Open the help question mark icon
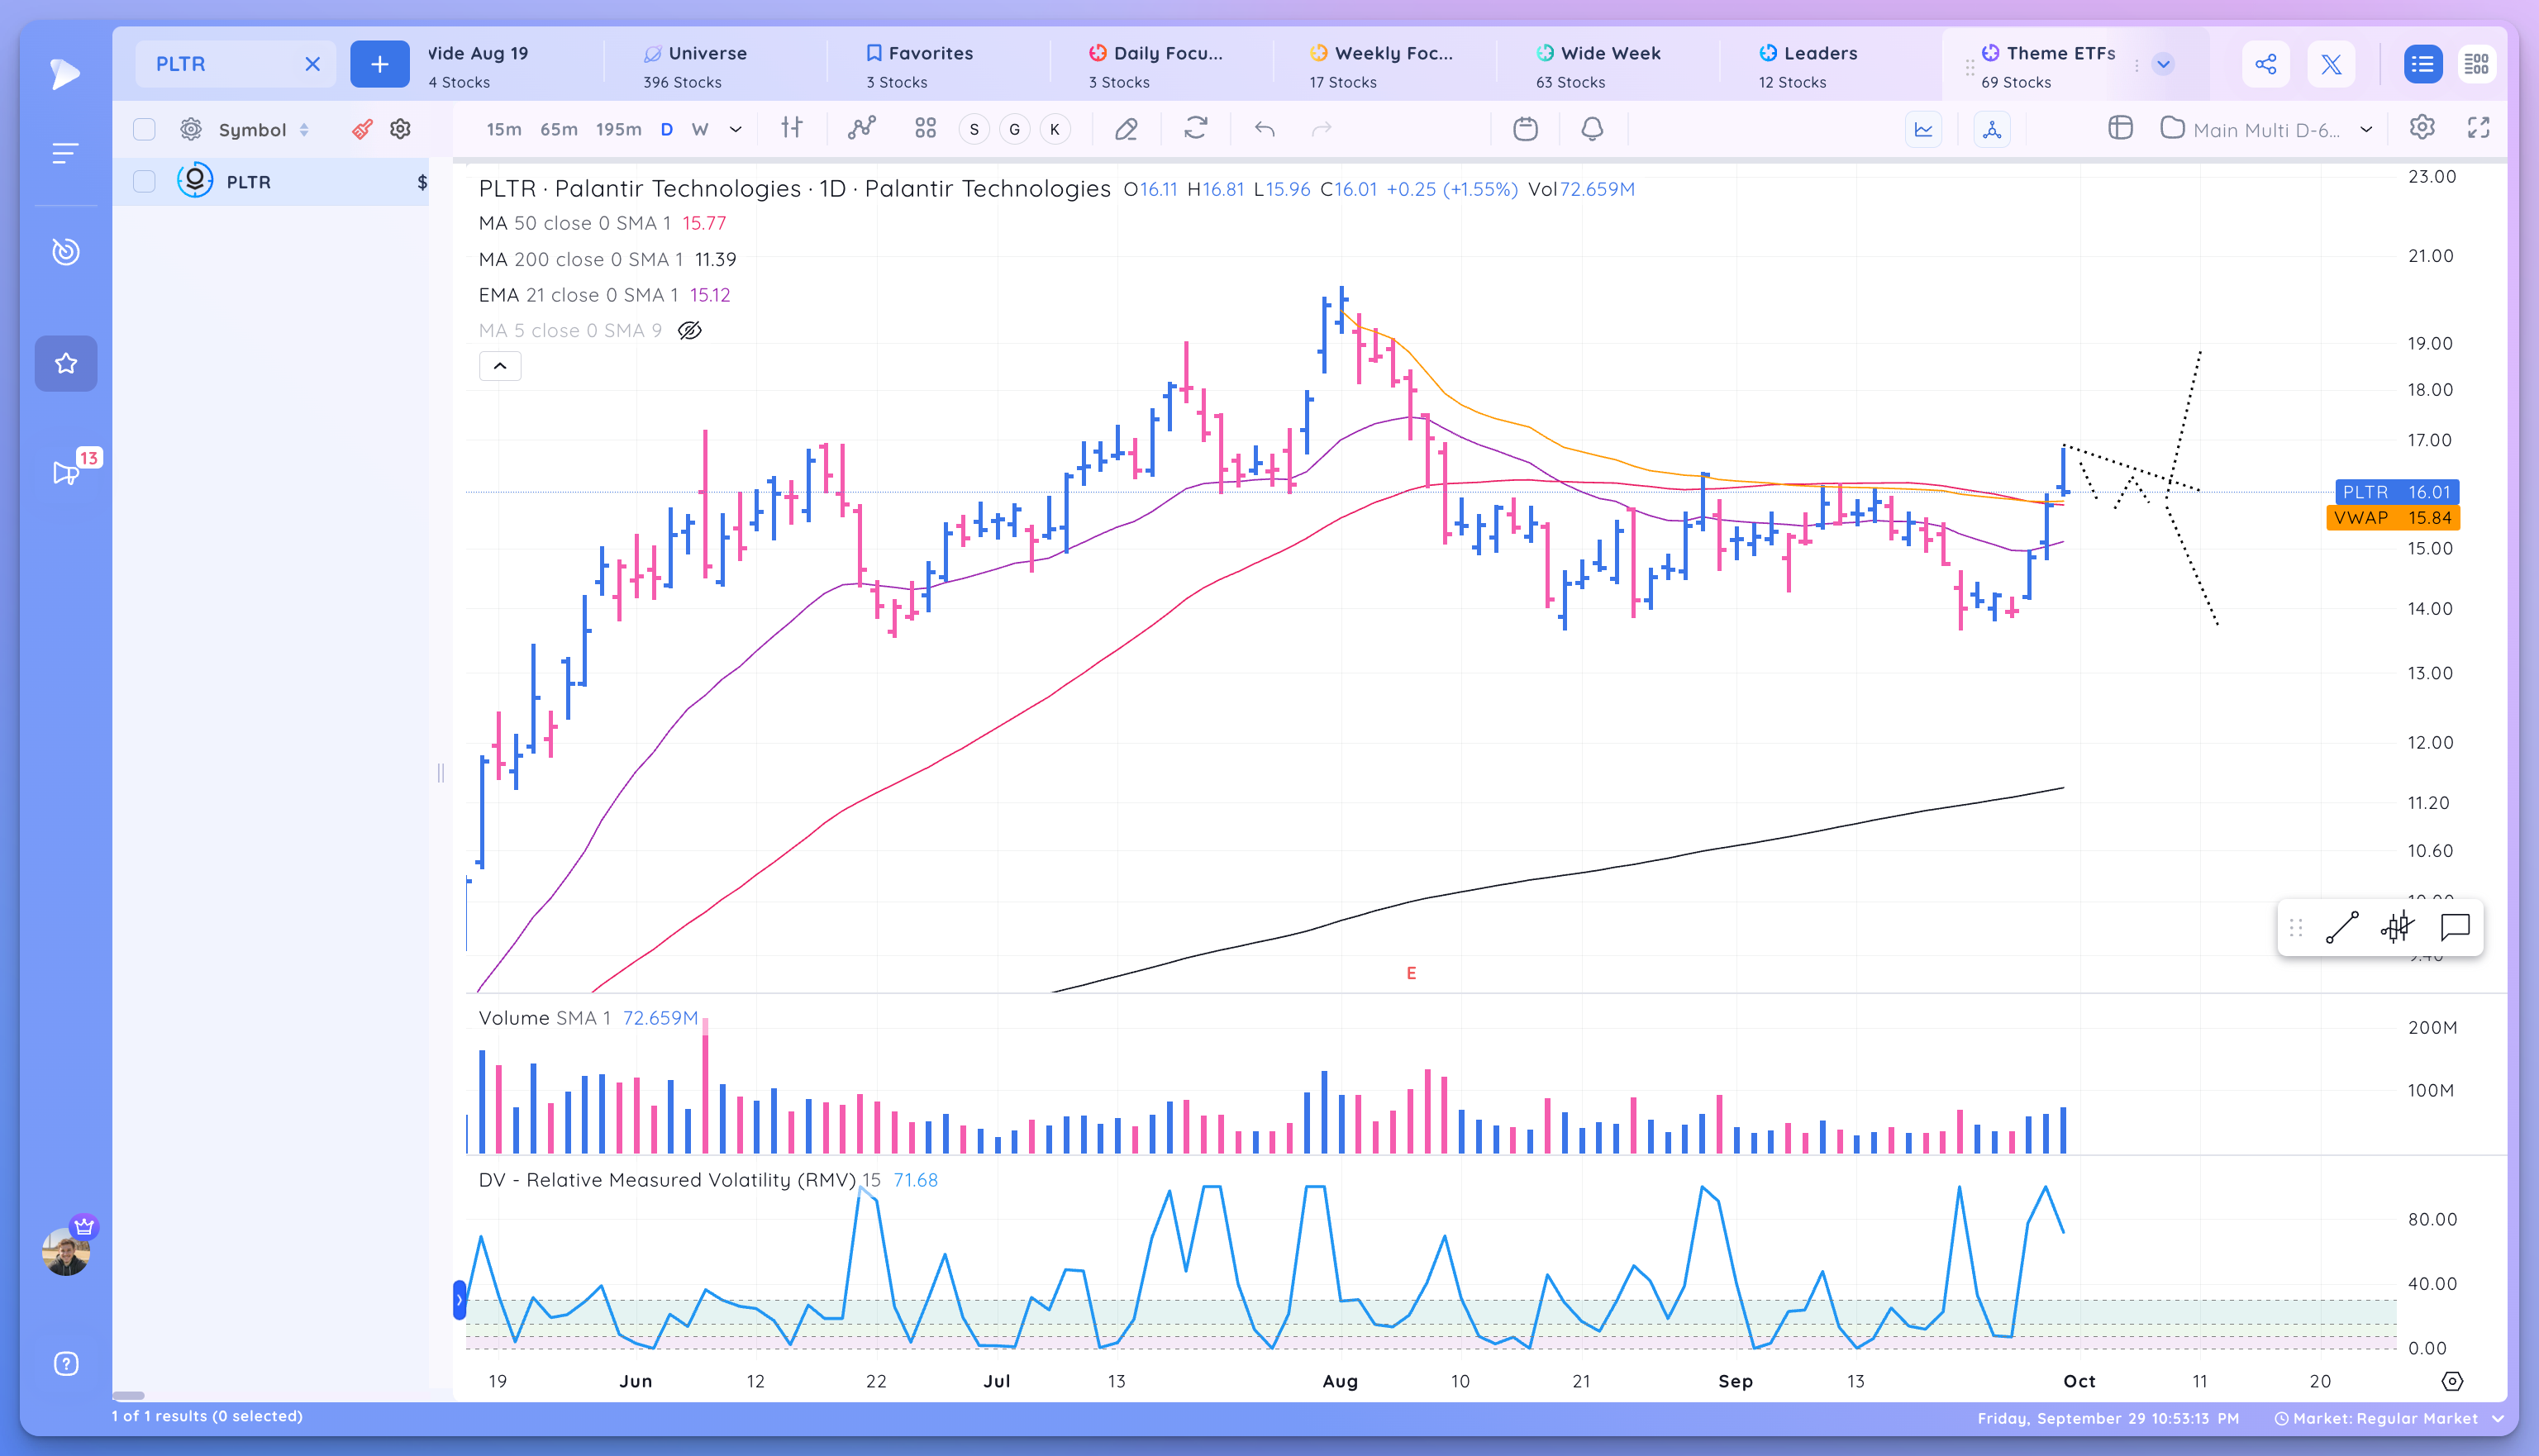 66,1364
